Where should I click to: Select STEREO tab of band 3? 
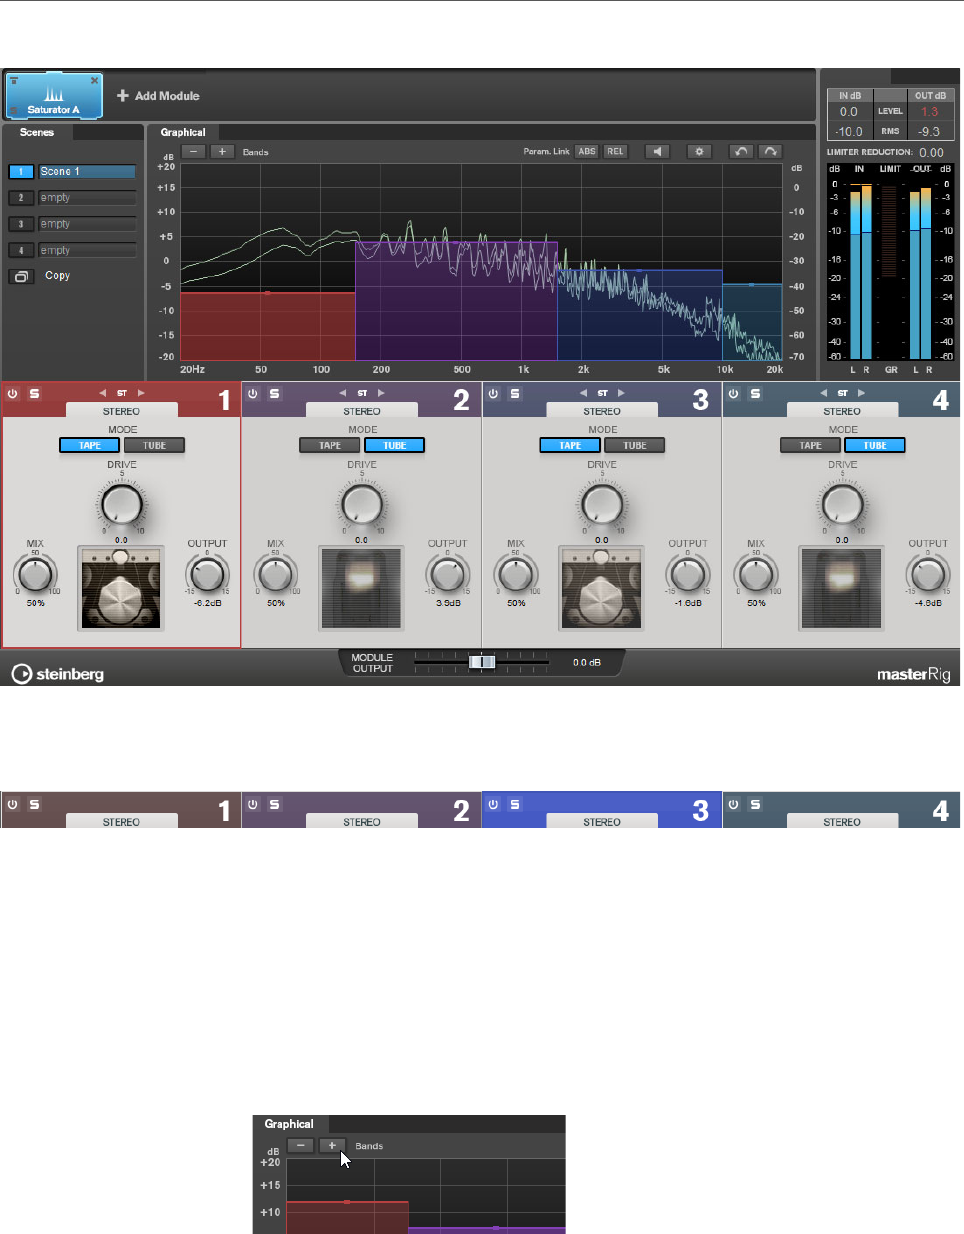[x=602, y=411]
